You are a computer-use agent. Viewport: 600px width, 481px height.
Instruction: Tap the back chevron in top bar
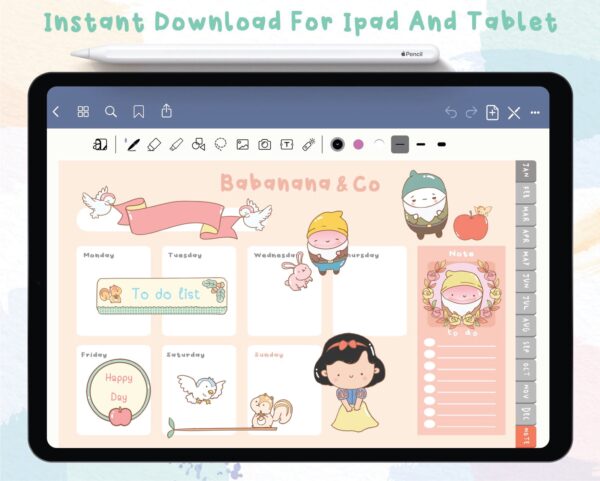click(56, 112)
